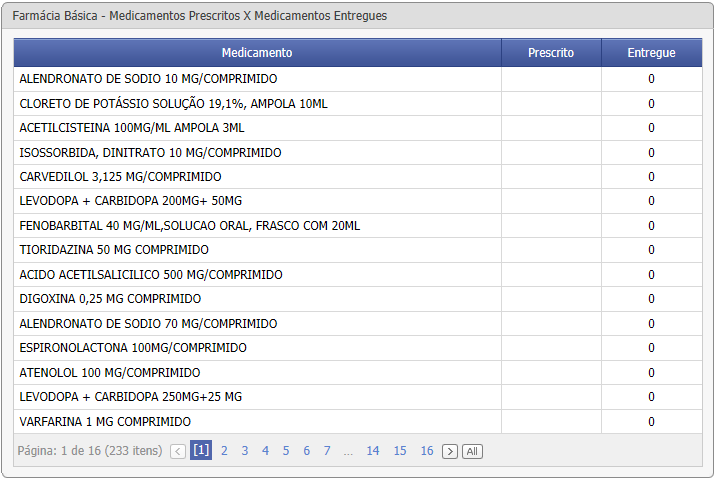Select the current page [1] indicator

click(x=201, y=450)
